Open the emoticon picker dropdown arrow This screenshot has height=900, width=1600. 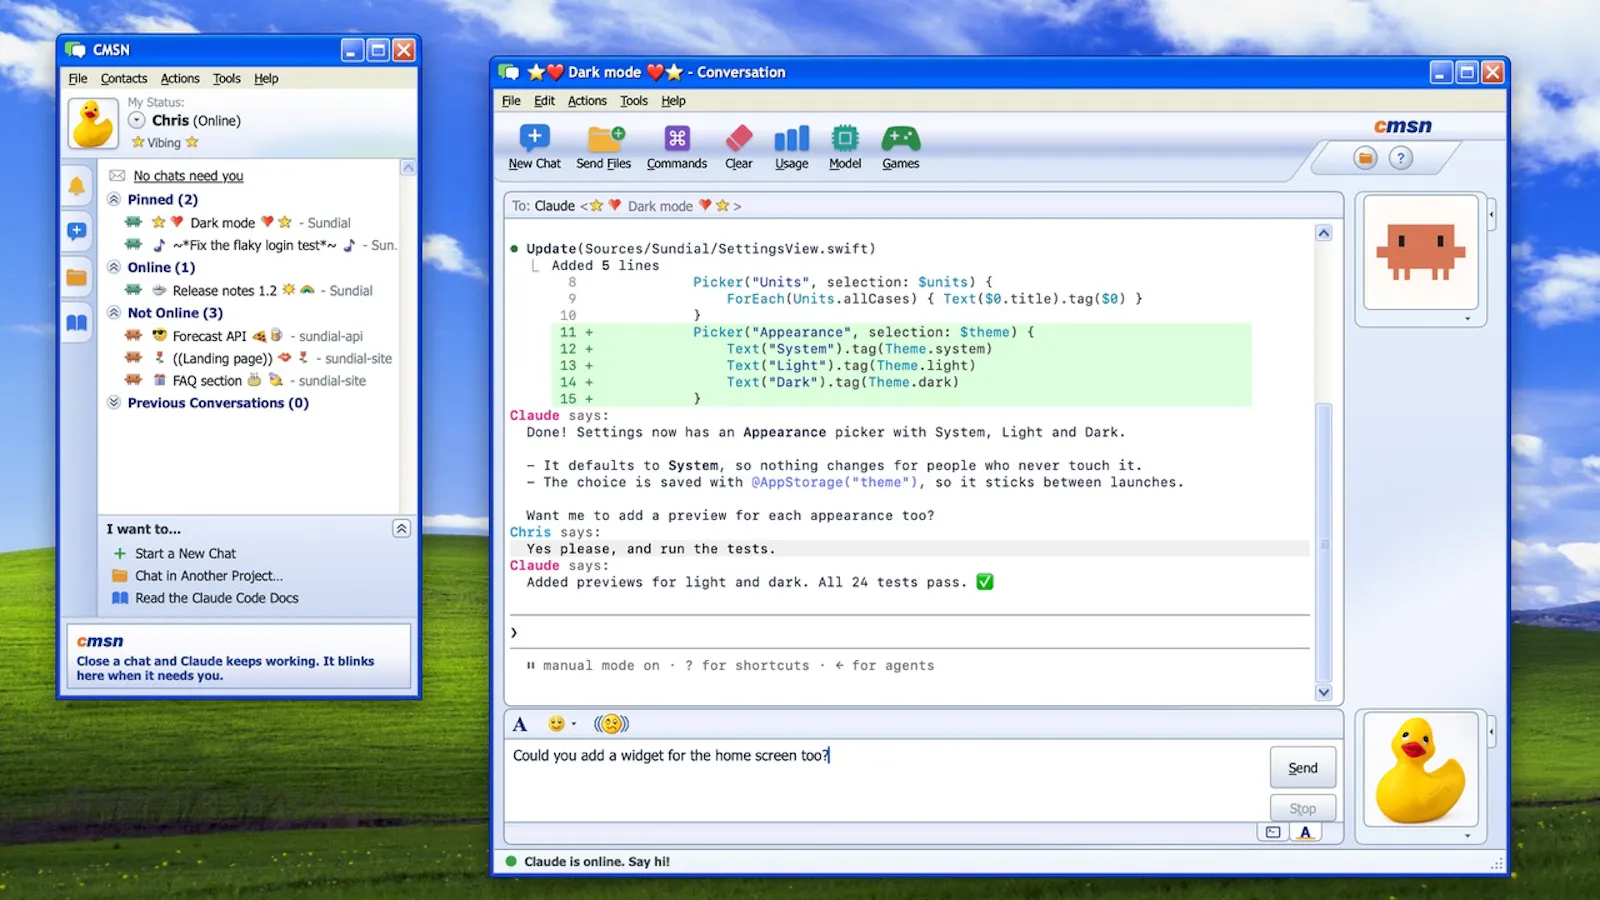coord(574,724)
